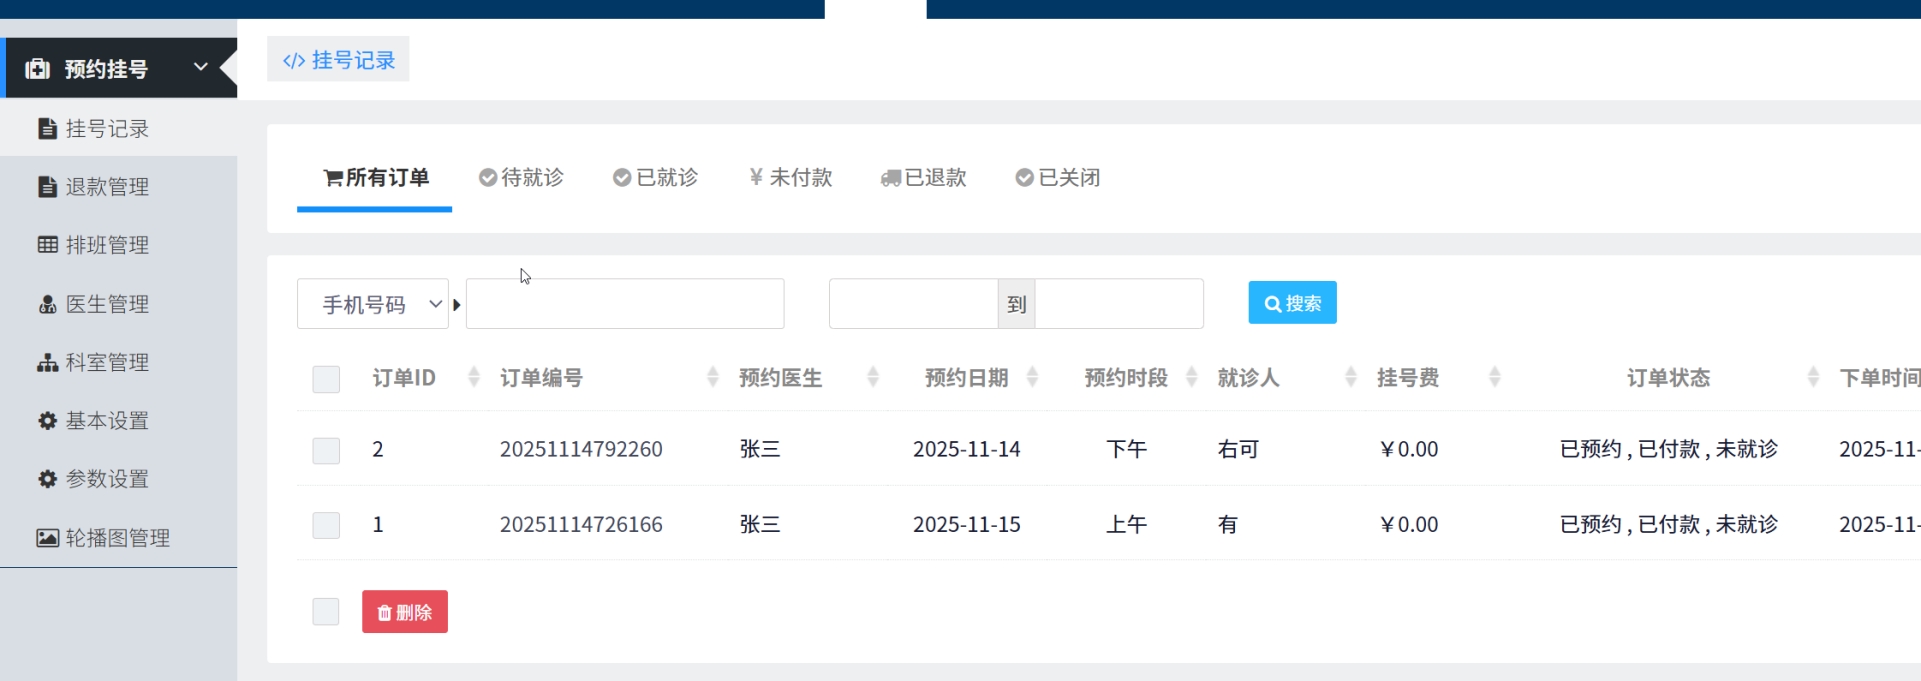Sort the table by 订单ID column arrows

[x=474, y=377]
